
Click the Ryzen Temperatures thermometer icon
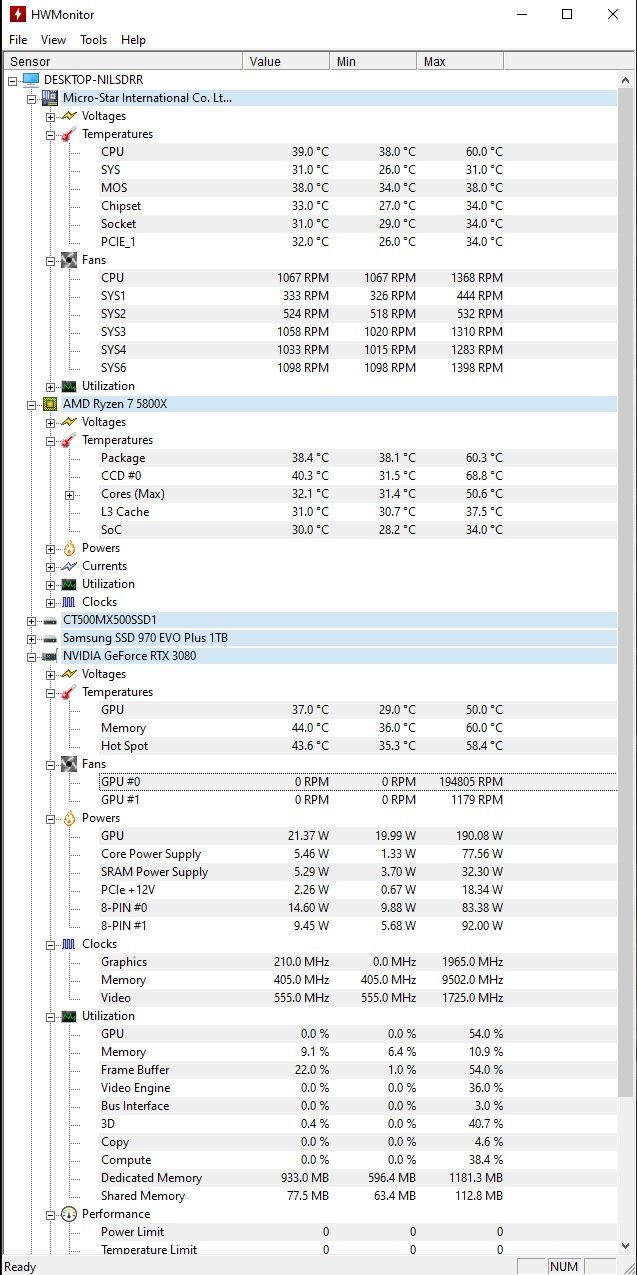click(68, 440)
